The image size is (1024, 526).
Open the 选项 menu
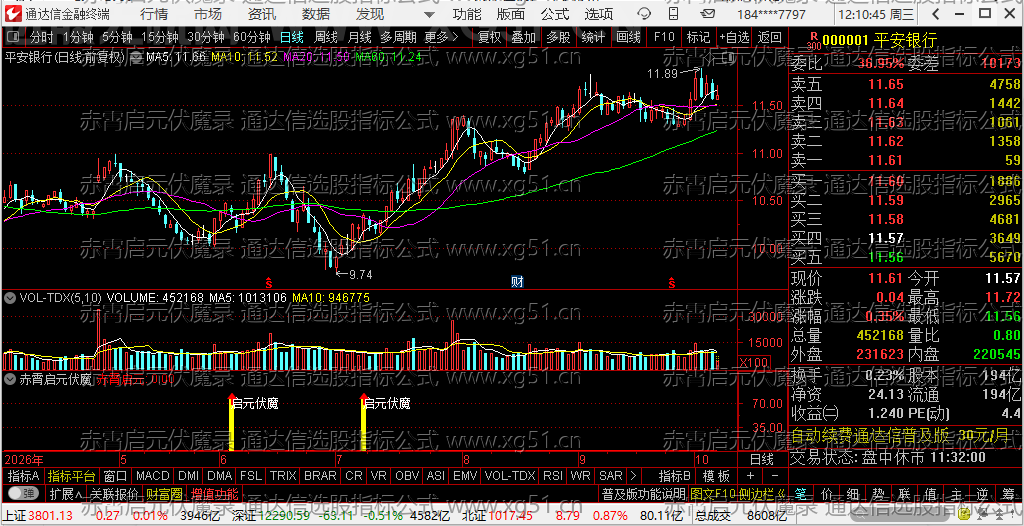click(x=599, y=13)
